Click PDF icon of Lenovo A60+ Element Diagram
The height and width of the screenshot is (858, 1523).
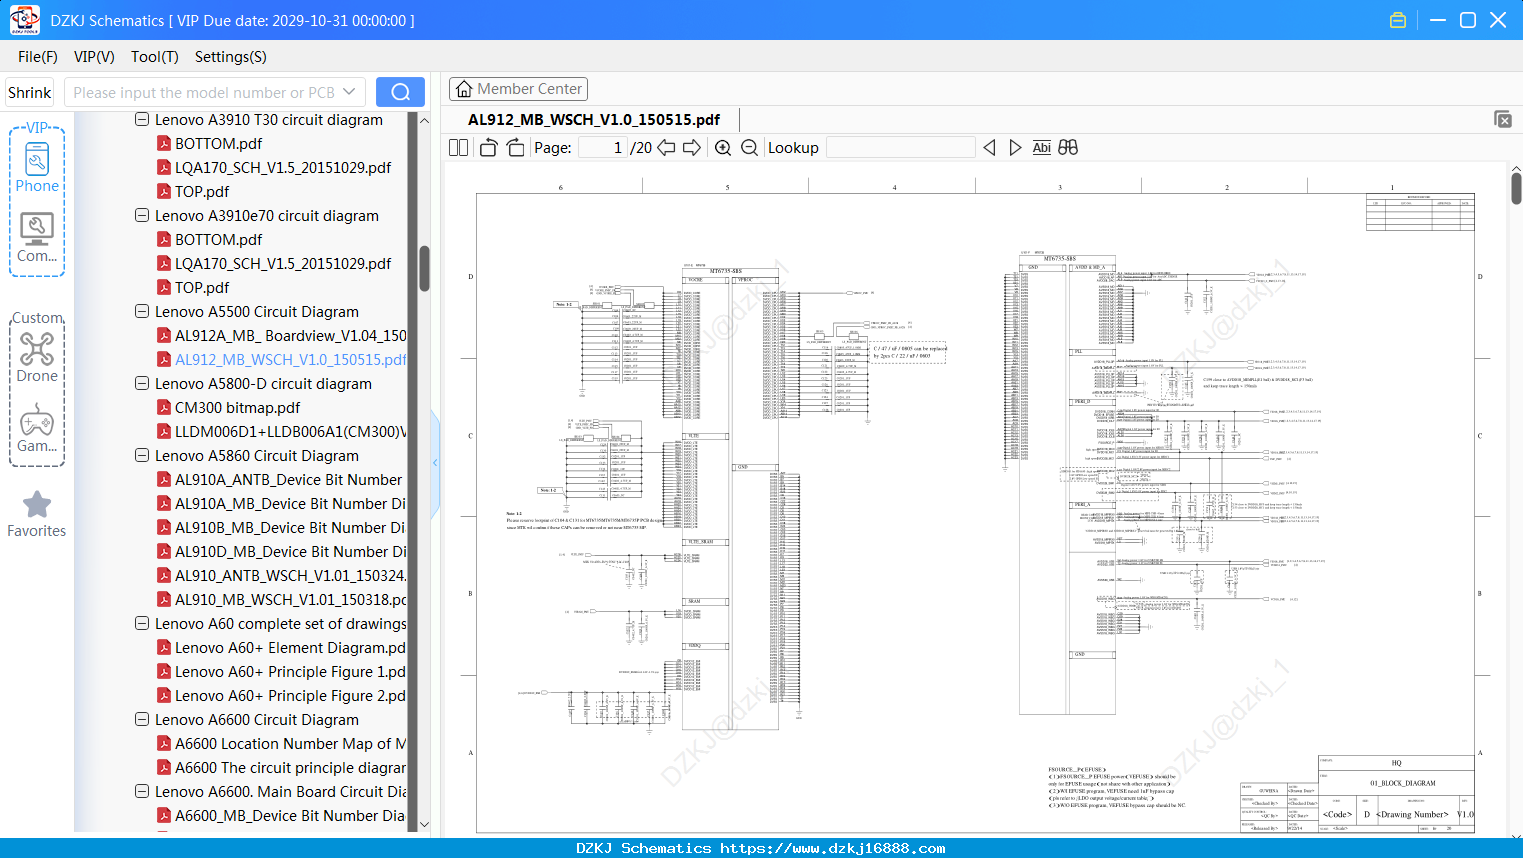tap(164, 648)
